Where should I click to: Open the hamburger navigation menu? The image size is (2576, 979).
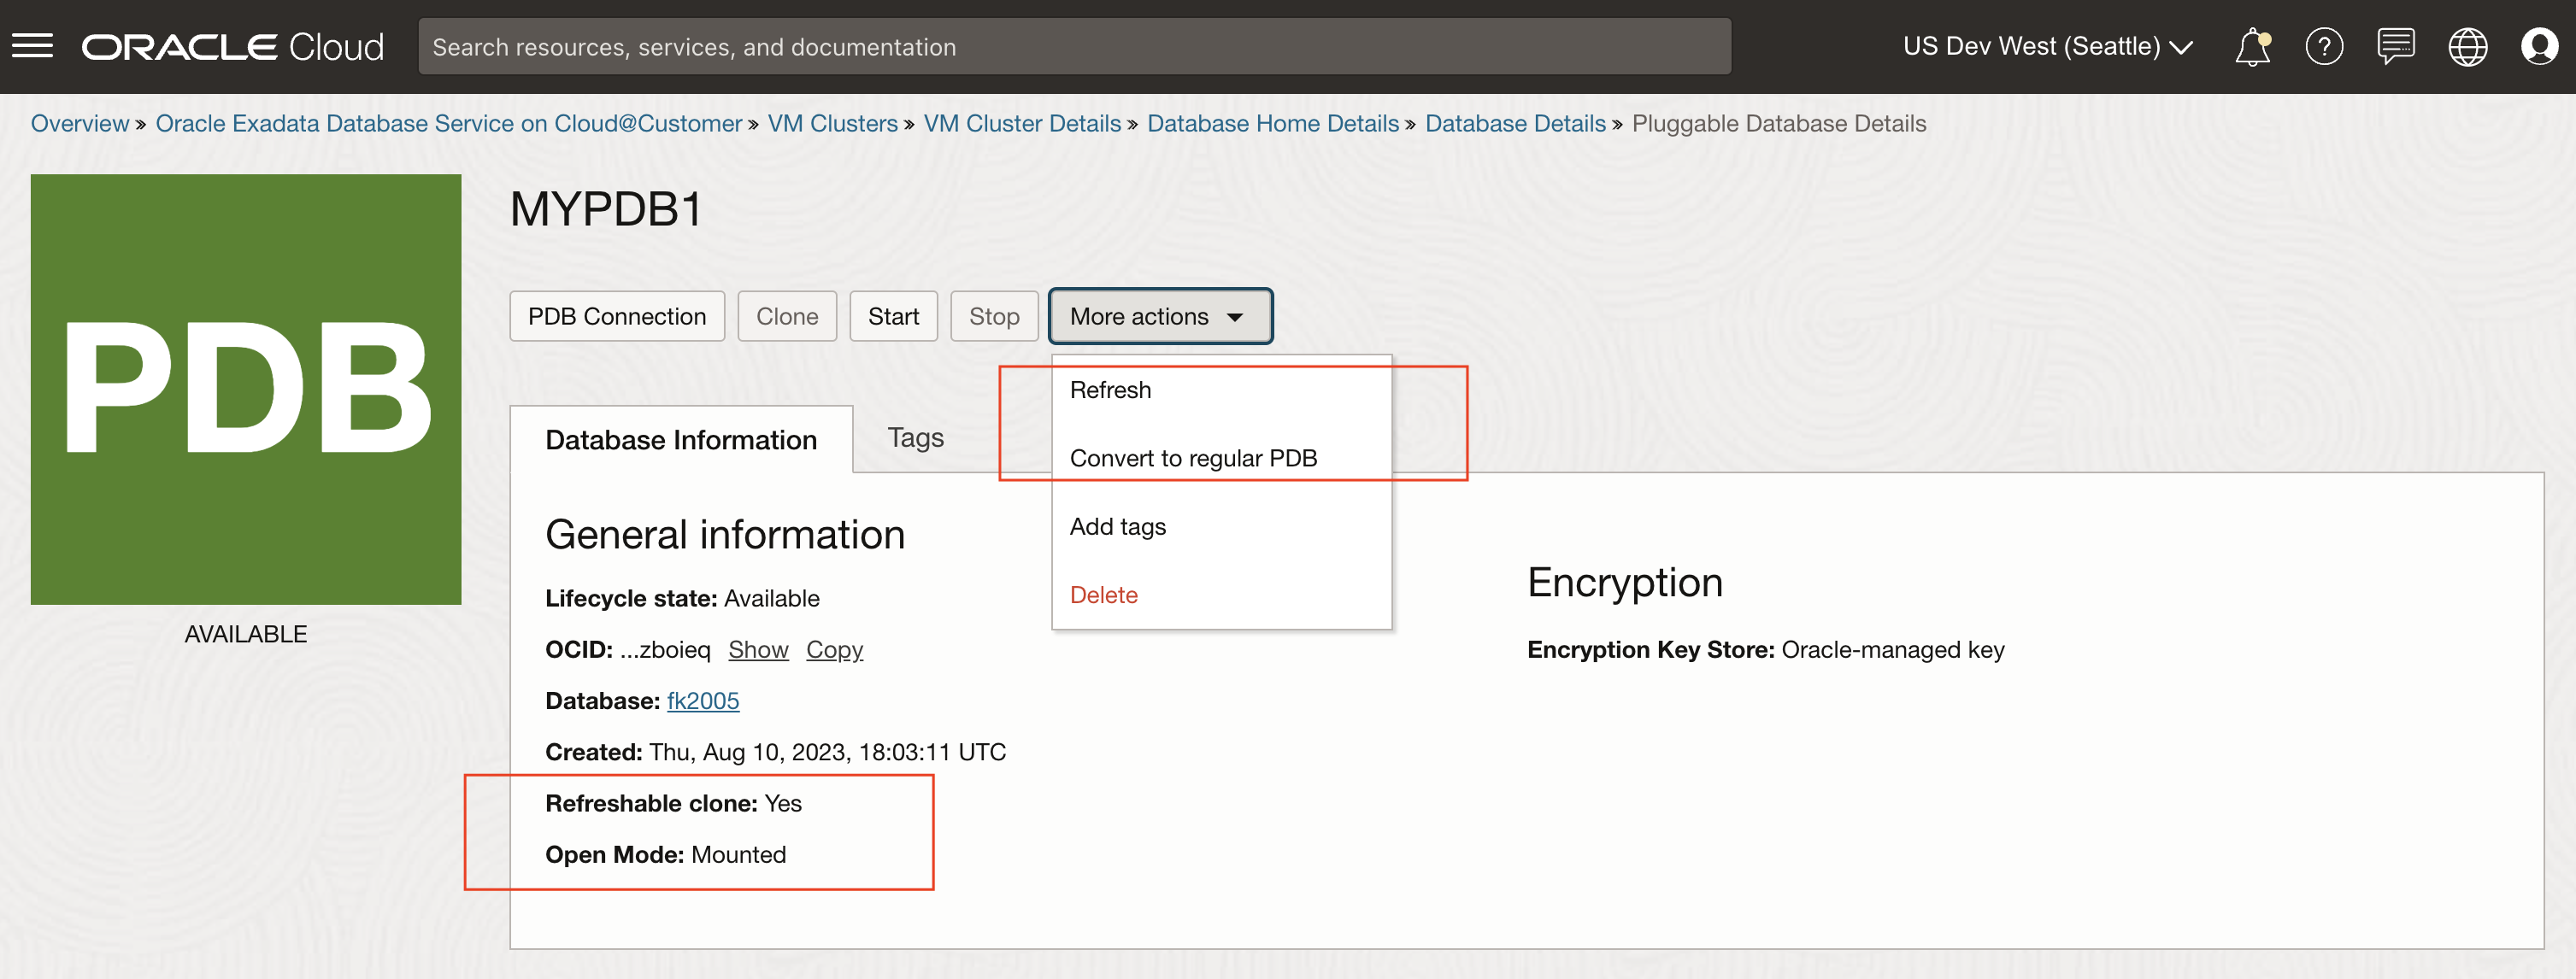point(32,46)
